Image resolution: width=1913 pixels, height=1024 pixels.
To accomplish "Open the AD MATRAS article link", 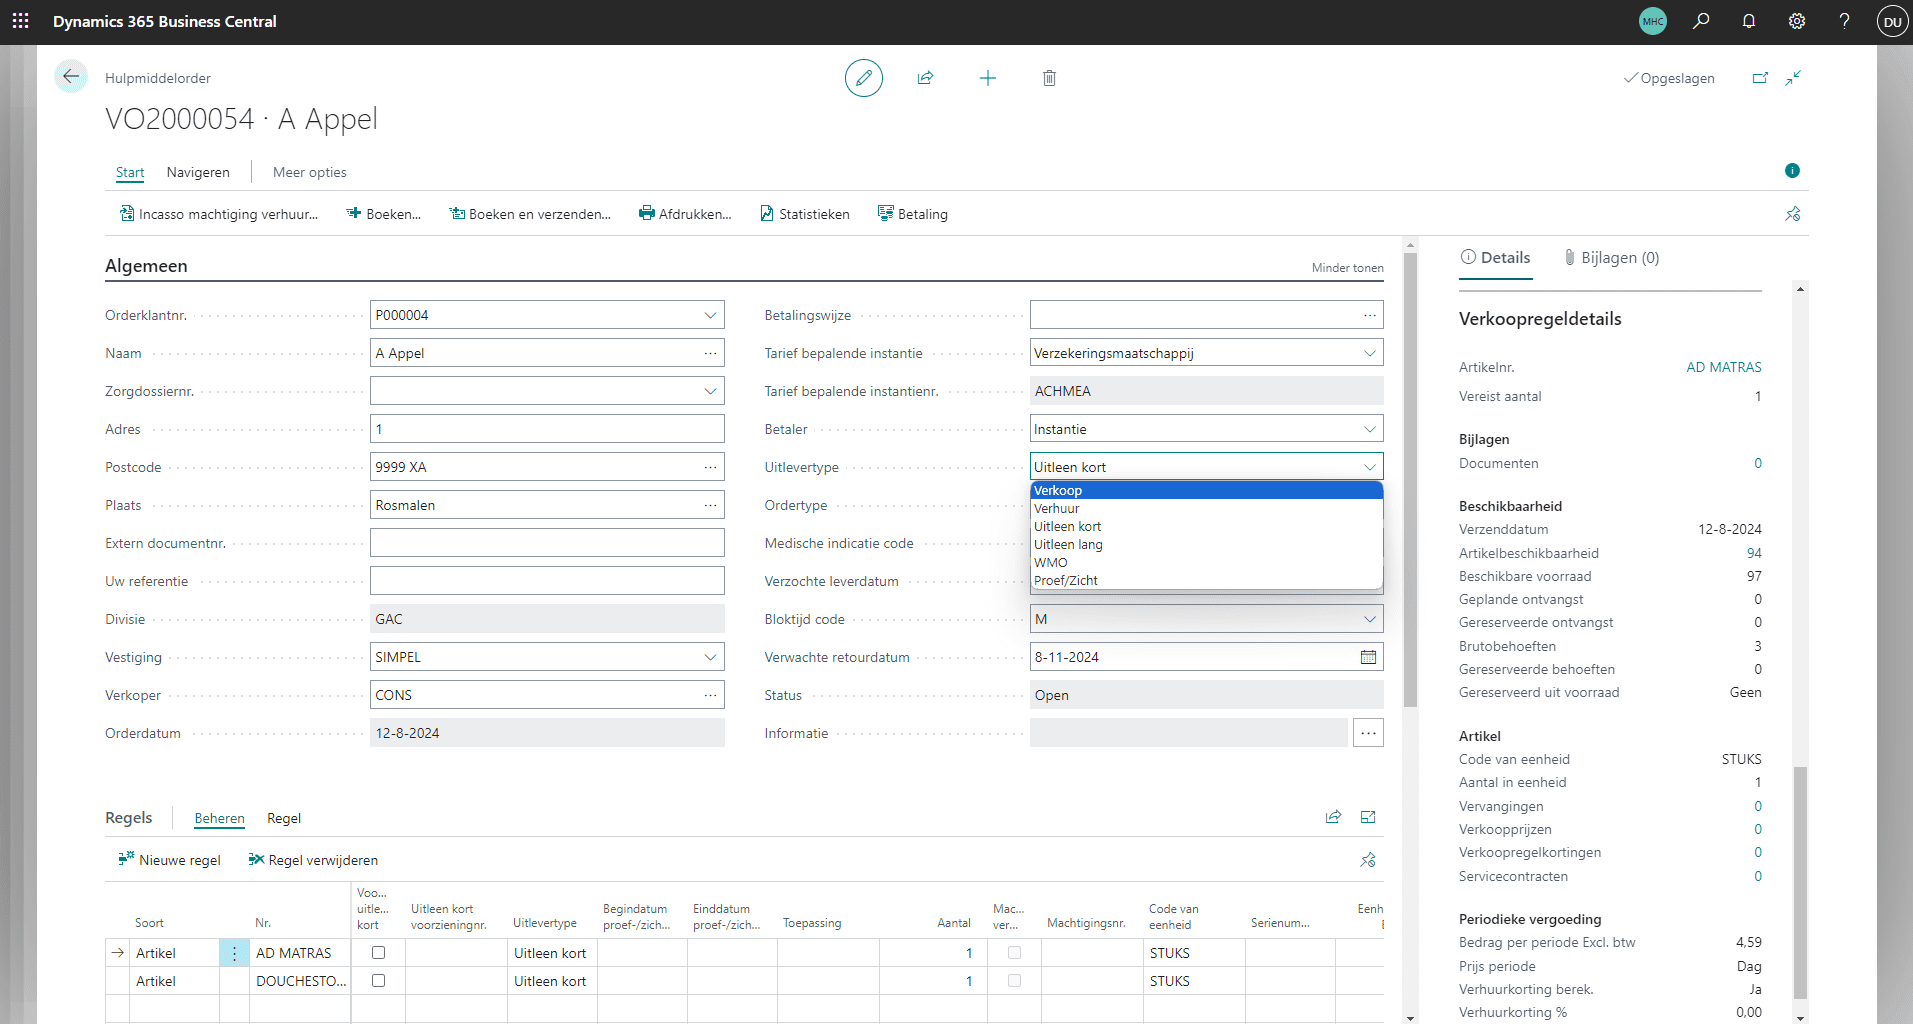I will point(1724,367).
